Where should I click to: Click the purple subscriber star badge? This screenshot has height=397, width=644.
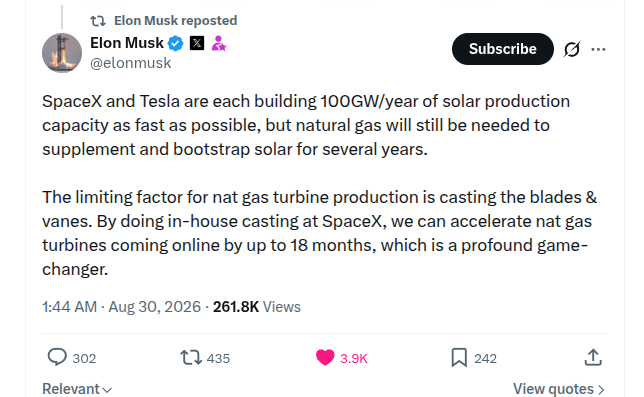point(218,43)
